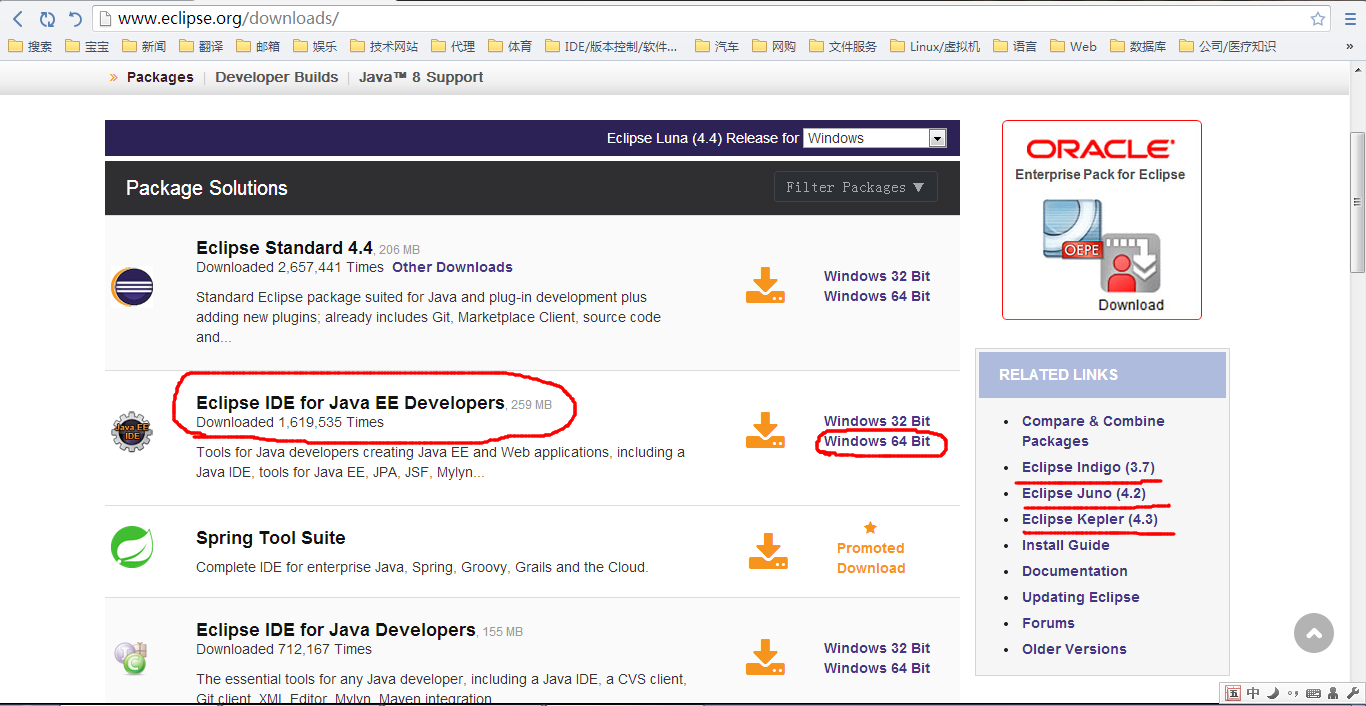Open the Spring Tool Suite title link
The height and width of the screenshot is (706, 1366).
(271, 538)
